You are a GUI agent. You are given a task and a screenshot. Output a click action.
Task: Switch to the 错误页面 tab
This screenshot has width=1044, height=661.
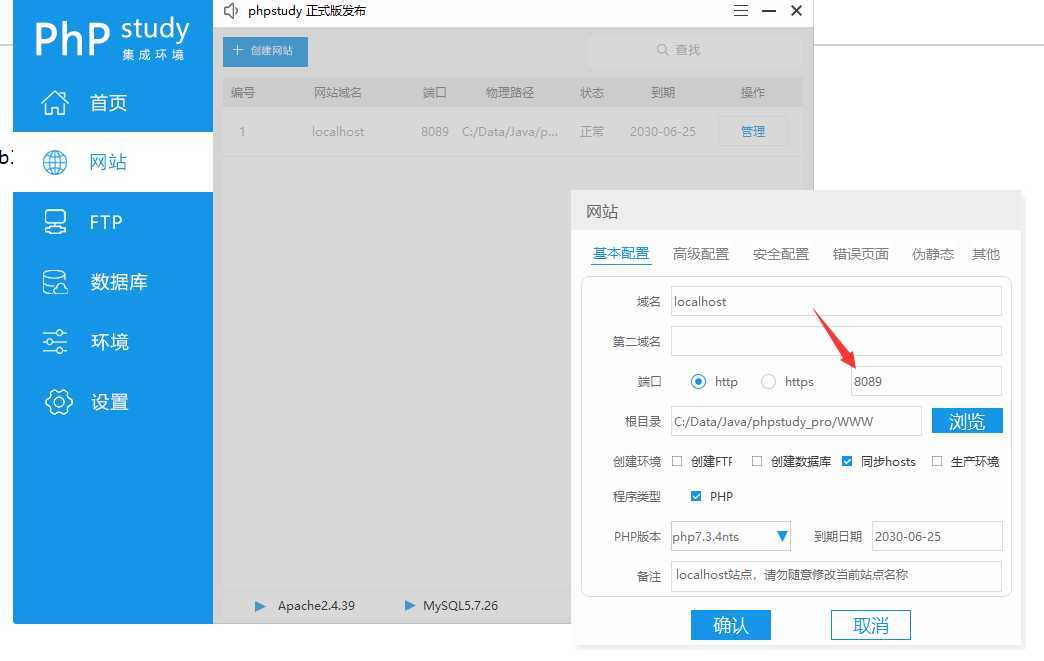(x=860, y=254)
